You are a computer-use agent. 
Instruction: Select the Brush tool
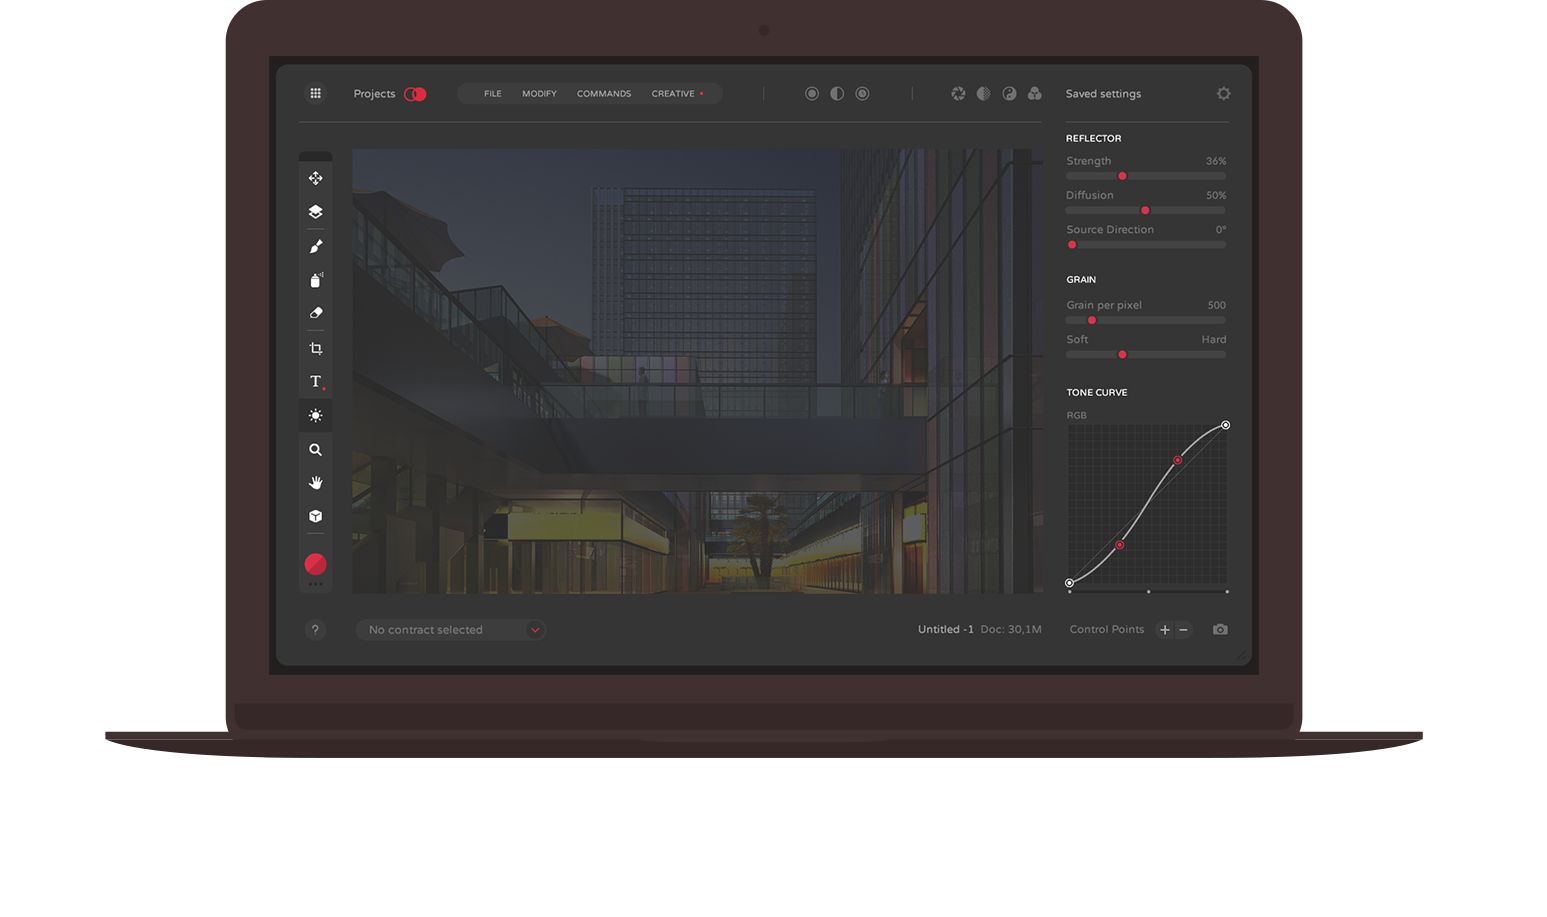[315, 246]
